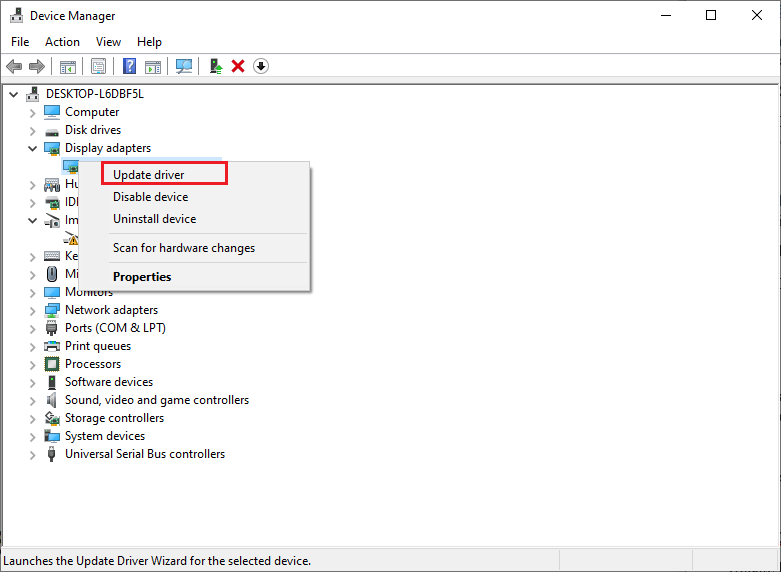Click the Disable device down-arrow icon
Screen dimensions: 781x572
point(261,66)
